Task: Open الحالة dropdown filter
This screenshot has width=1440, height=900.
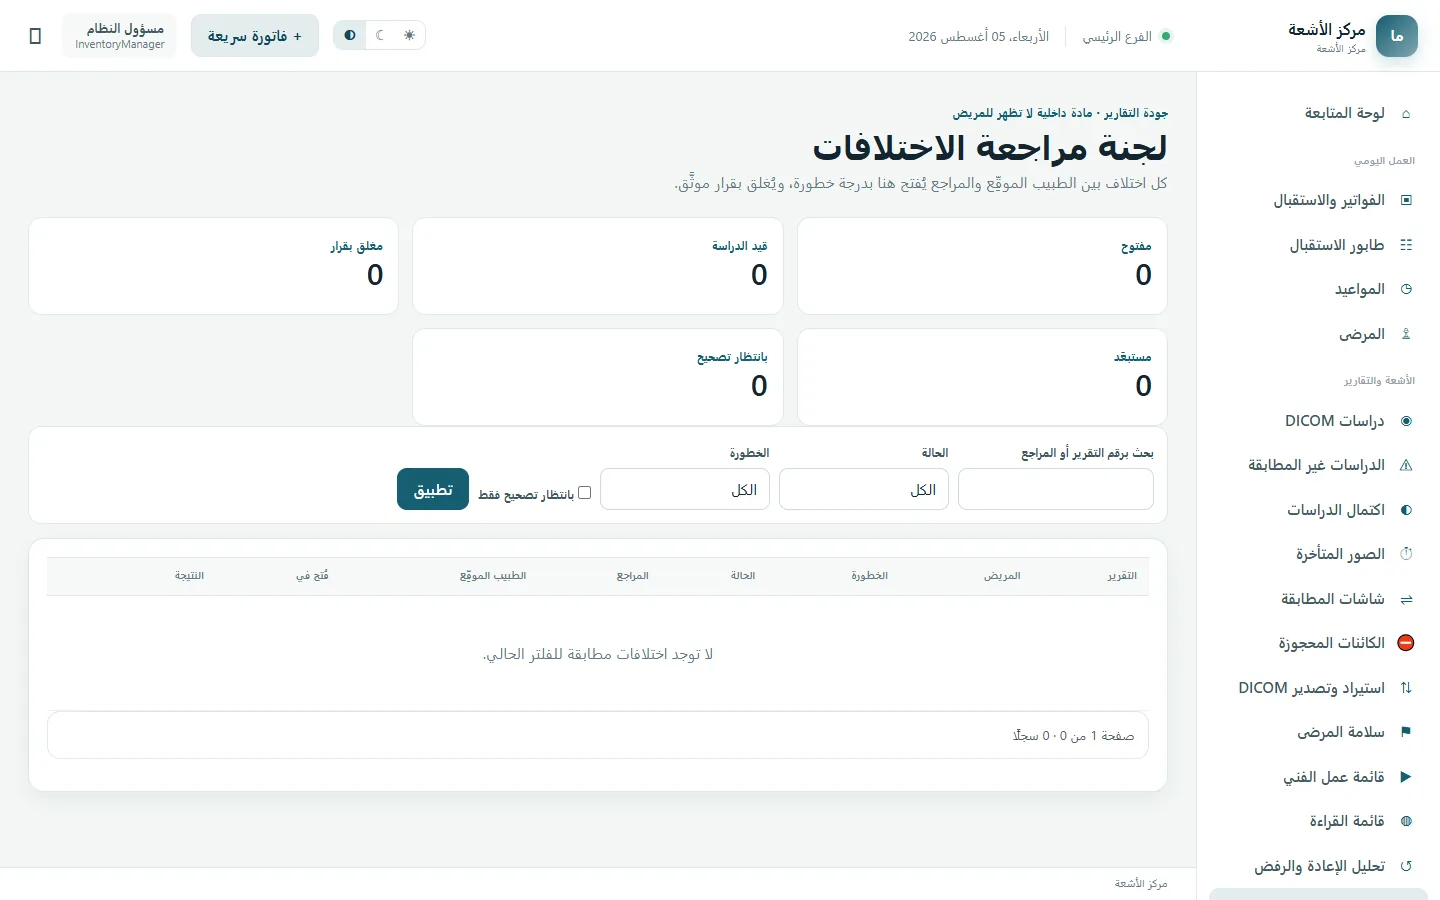Action: (864, 490)
